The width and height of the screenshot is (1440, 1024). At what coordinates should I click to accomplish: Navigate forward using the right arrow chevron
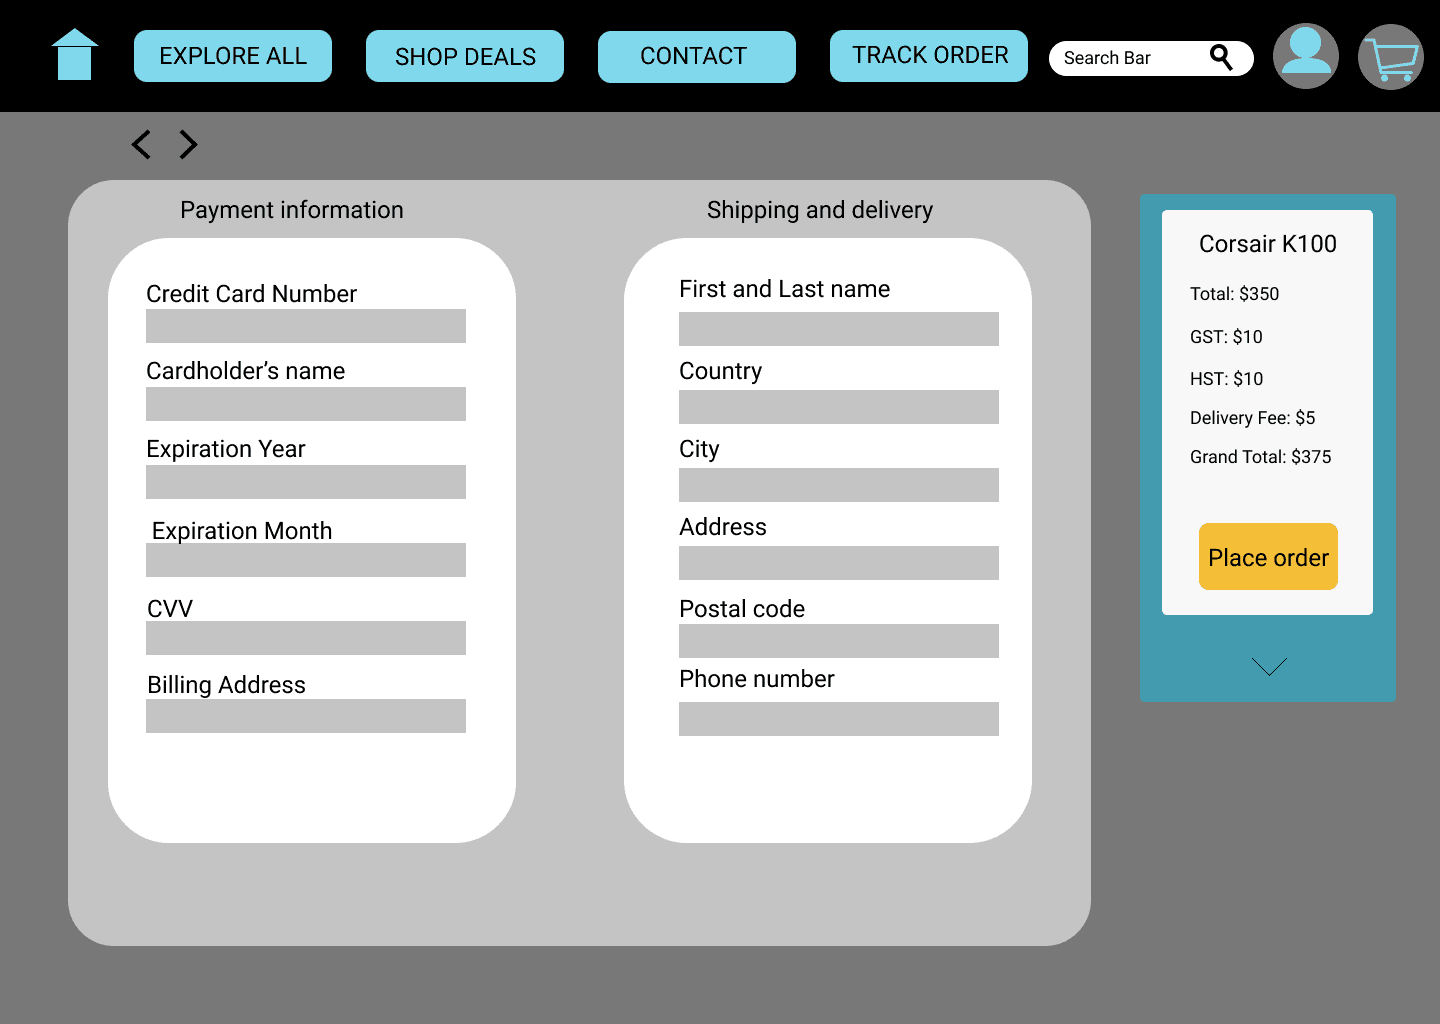coord(188,145)
